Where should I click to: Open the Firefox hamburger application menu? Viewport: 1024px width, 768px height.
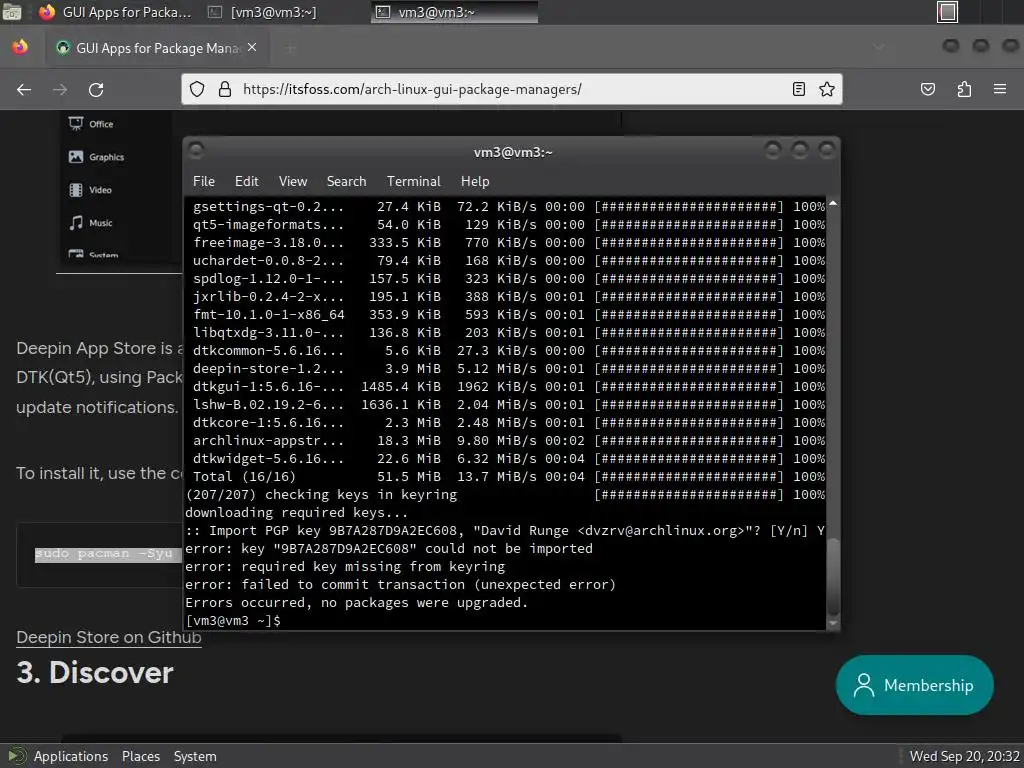click(x=1000, y=89)
